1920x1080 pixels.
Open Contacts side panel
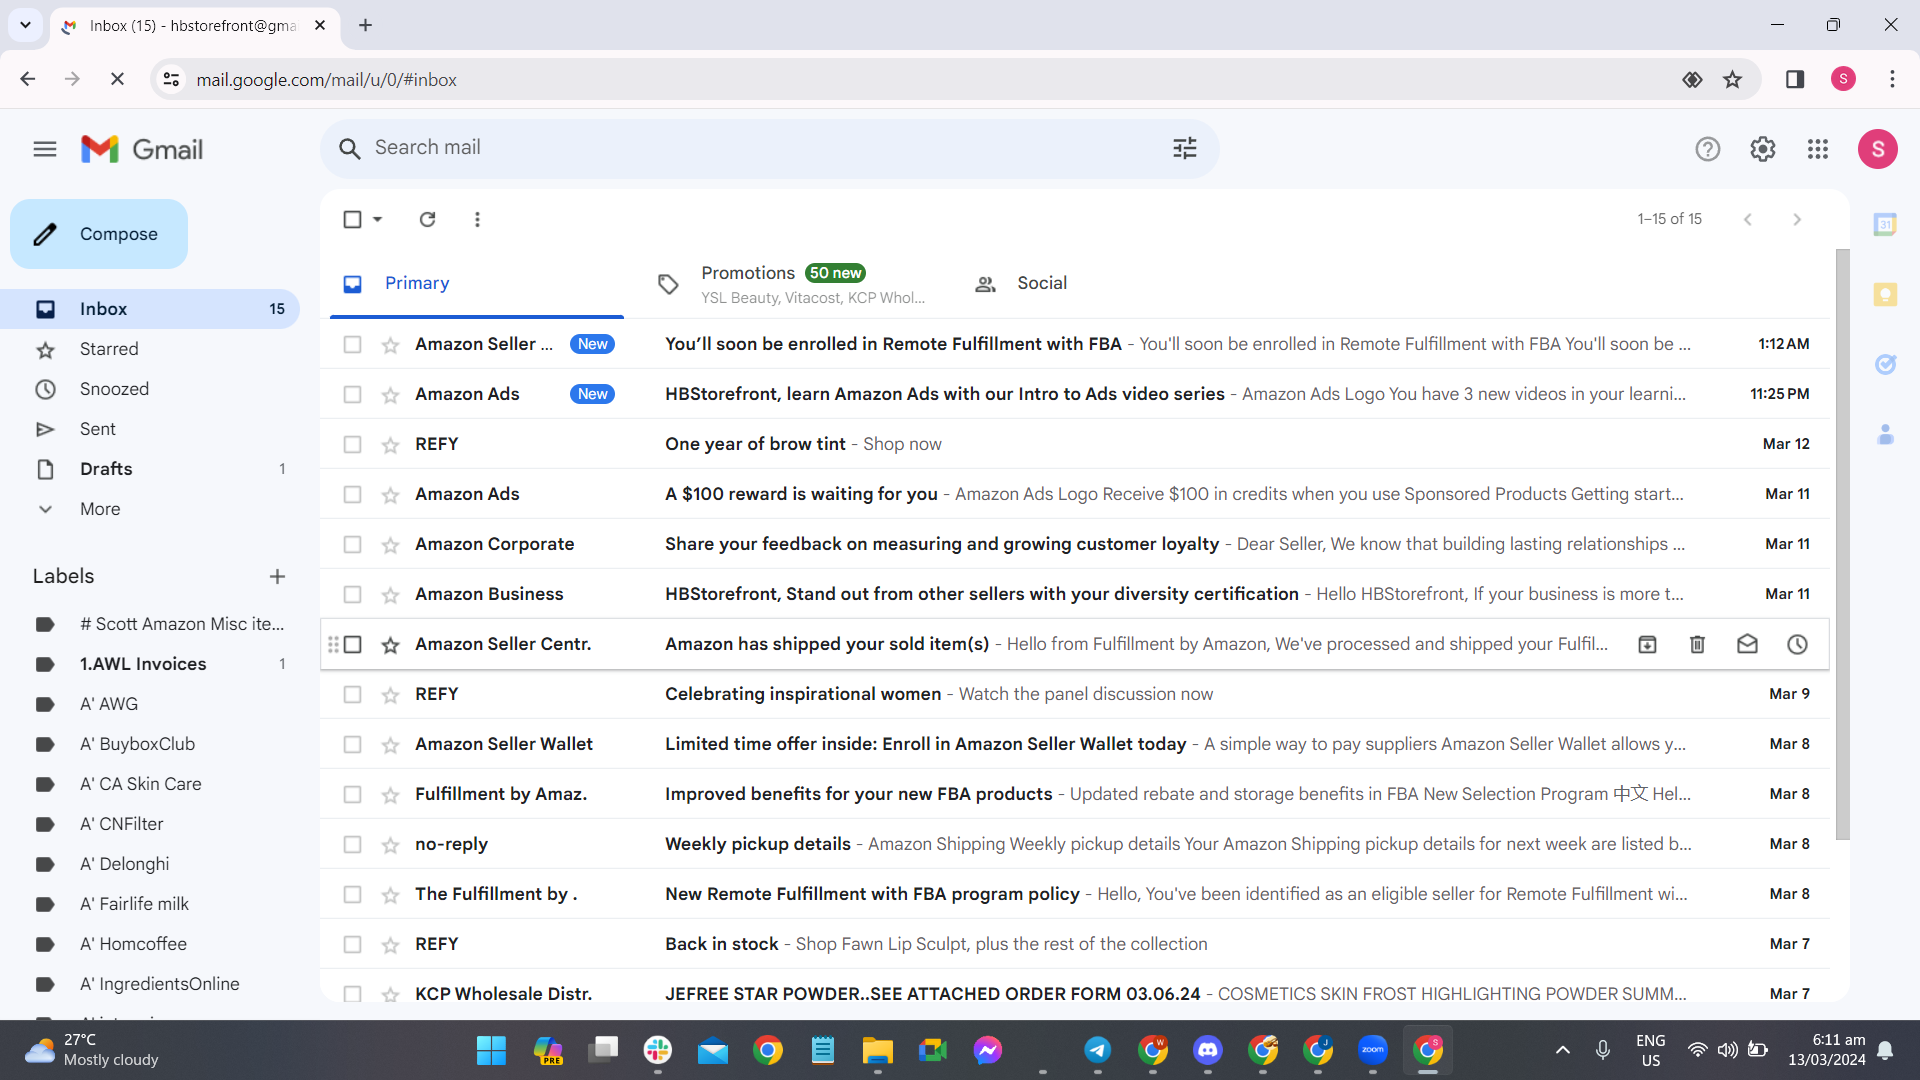[1885, 435]
